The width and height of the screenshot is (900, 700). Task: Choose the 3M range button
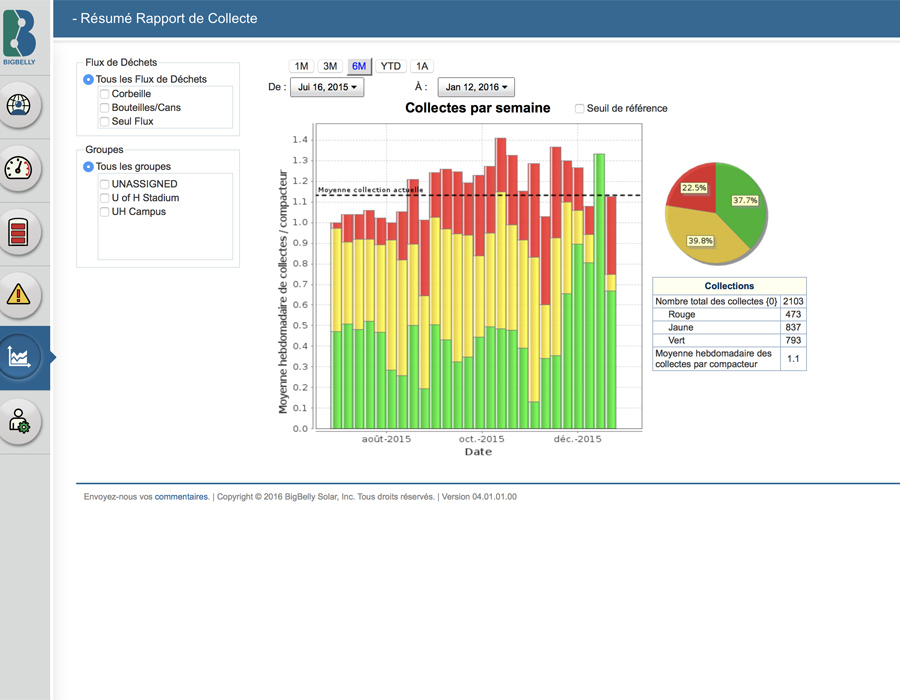330,66
